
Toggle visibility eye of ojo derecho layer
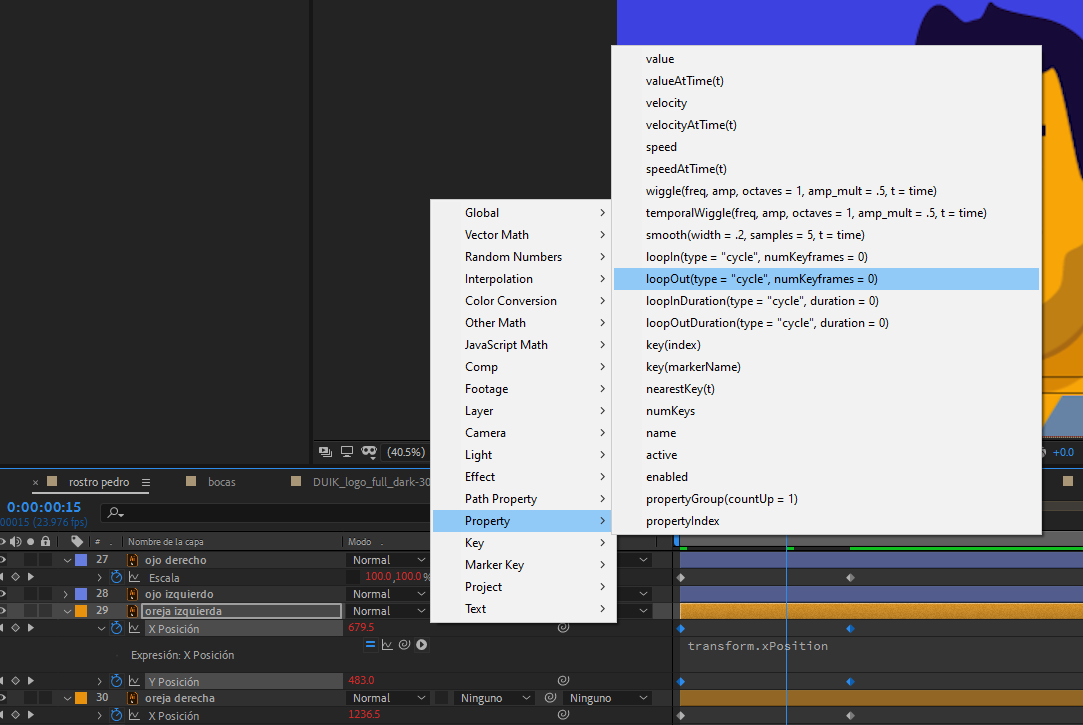point(4,560)
